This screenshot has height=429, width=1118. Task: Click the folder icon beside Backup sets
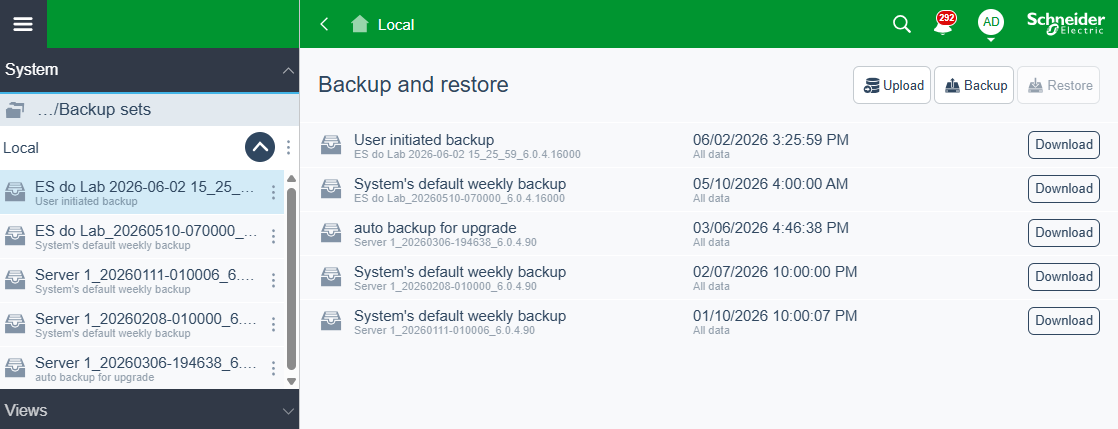(x=15, y=110)
